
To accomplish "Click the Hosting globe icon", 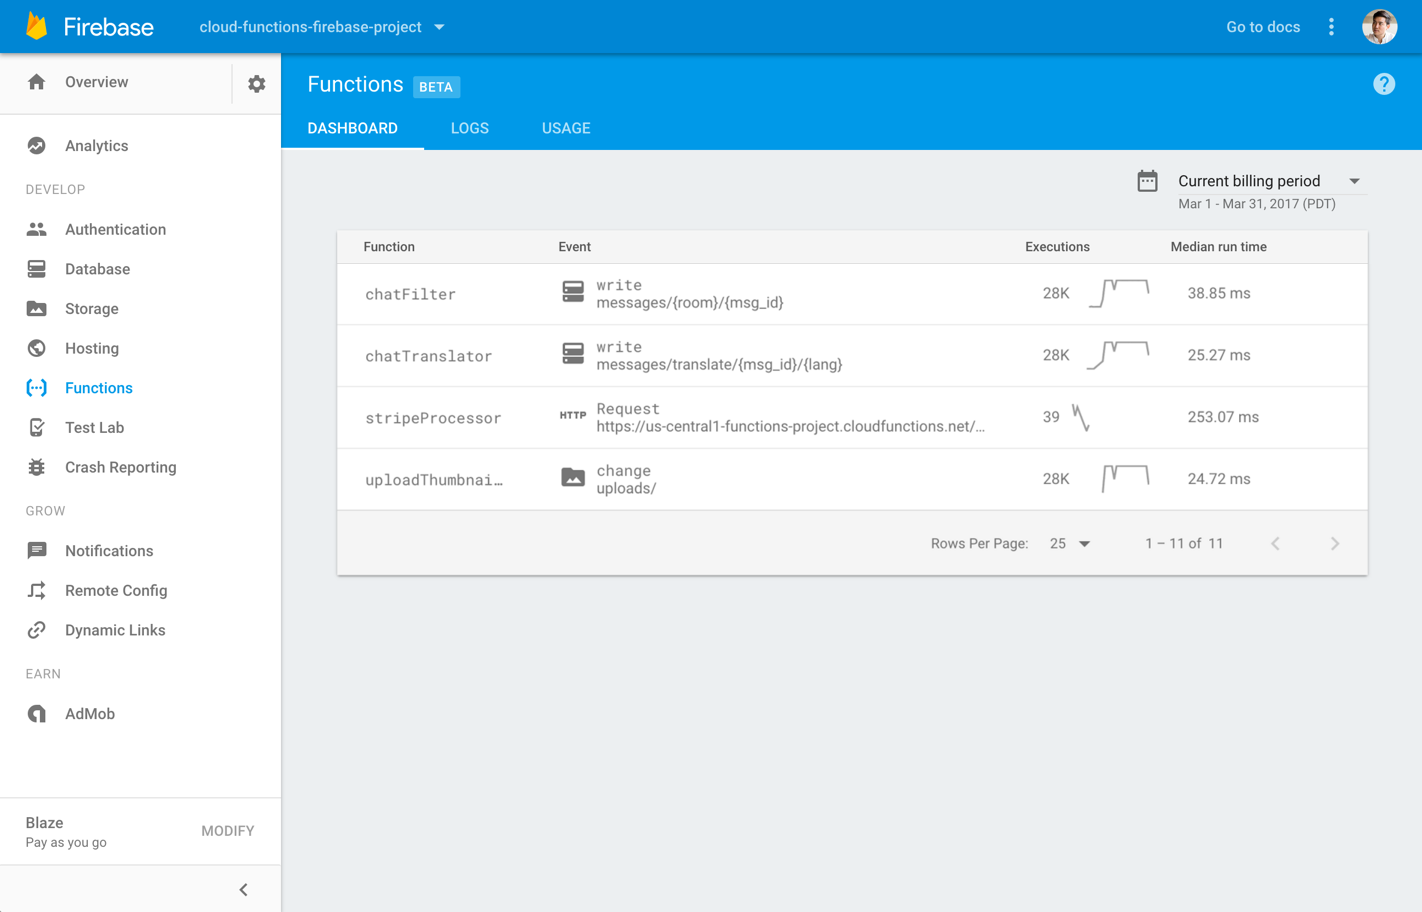I will 37,348.
